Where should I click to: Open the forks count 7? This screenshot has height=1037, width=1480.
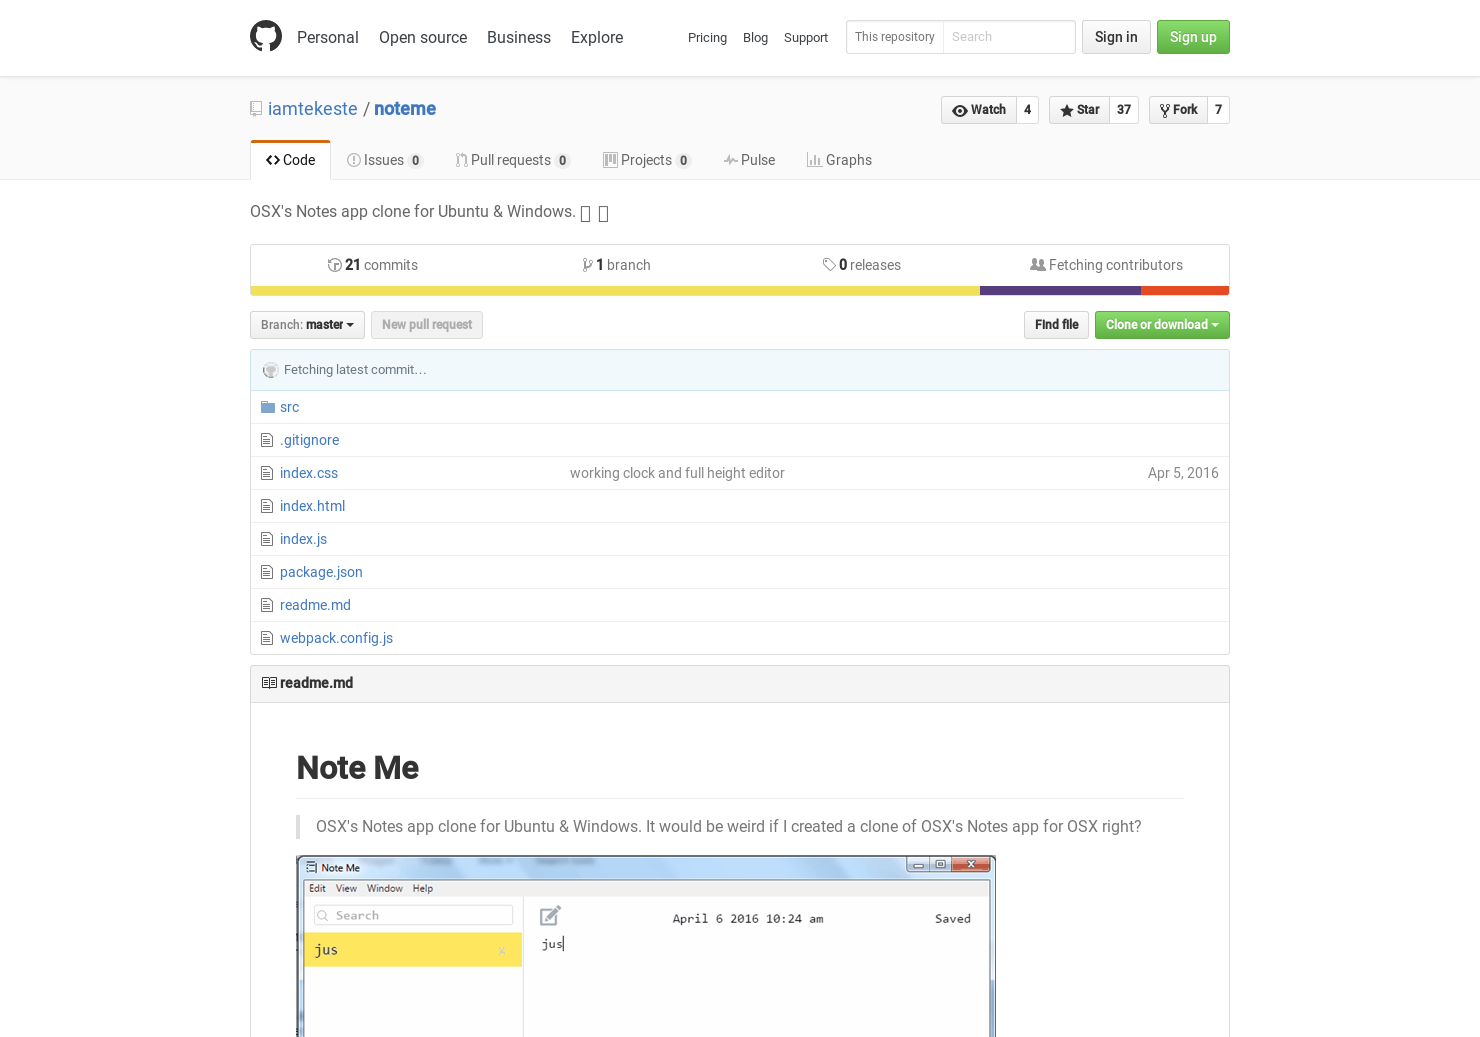1218,110
